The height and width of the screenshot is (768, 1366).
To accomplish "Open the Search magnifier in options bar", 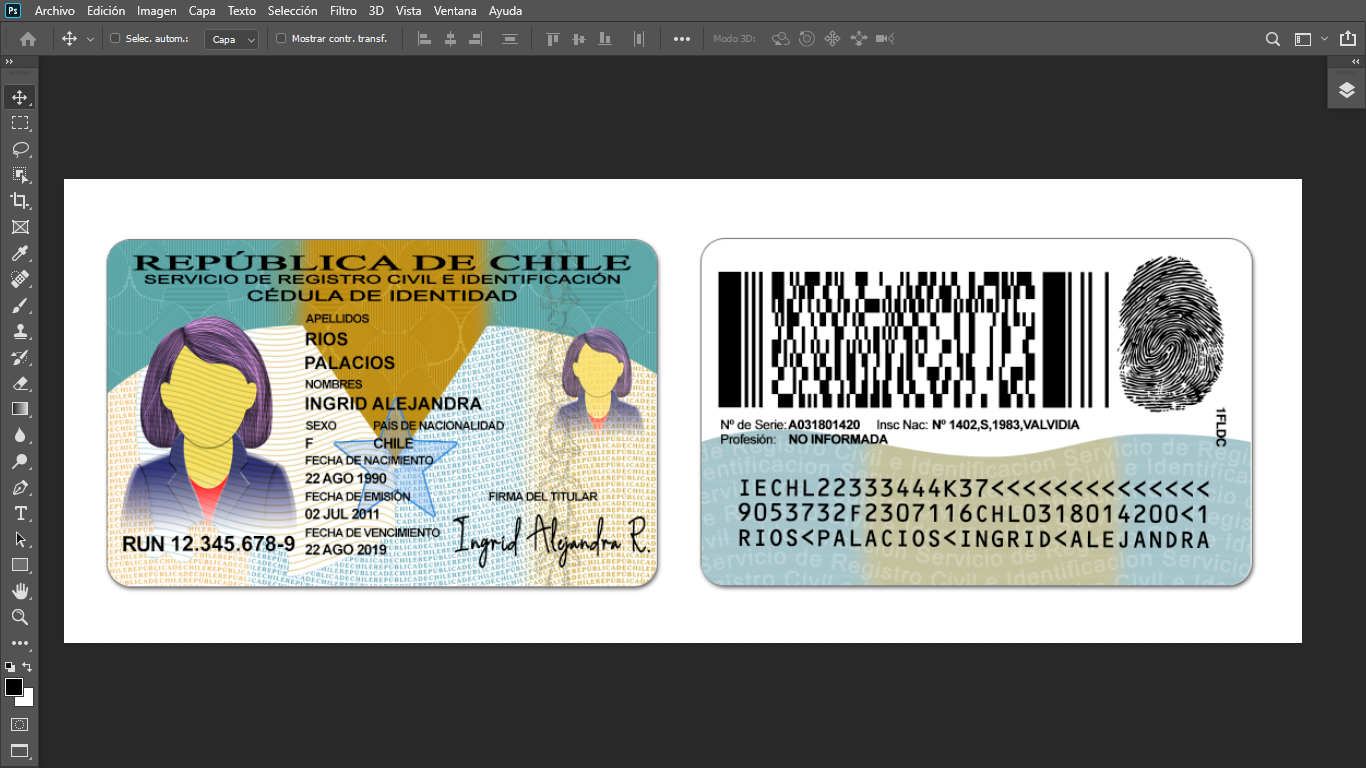I will pos(1273,39).
